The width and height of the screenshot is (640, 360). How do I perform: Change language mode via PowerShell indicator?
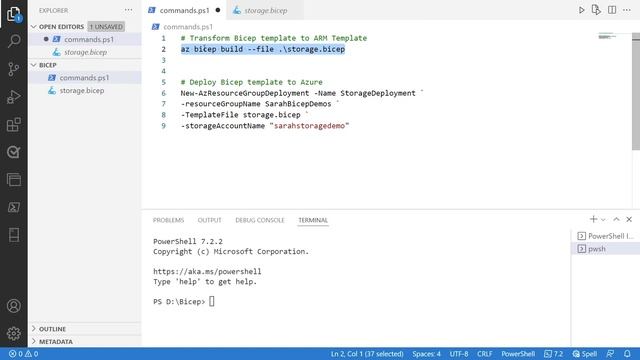[x=518, y=354]
